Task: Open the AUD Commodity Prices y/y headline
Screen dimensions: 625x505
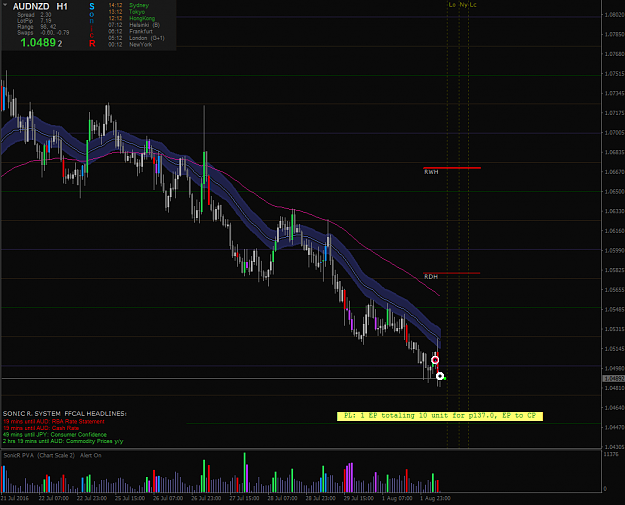Action: tap(63, 441)
